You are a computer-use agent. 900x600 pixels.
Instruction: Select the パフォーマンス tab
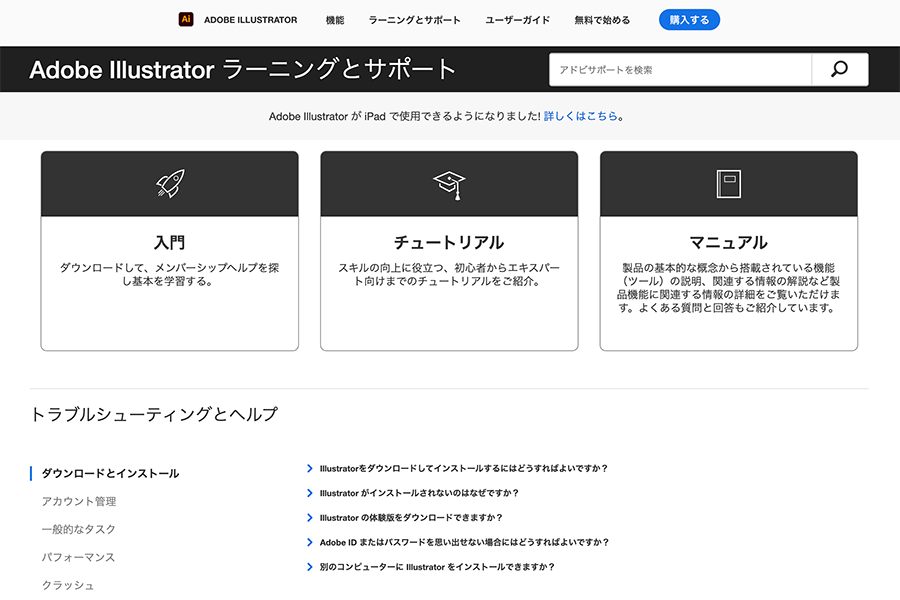pos(78,558)
